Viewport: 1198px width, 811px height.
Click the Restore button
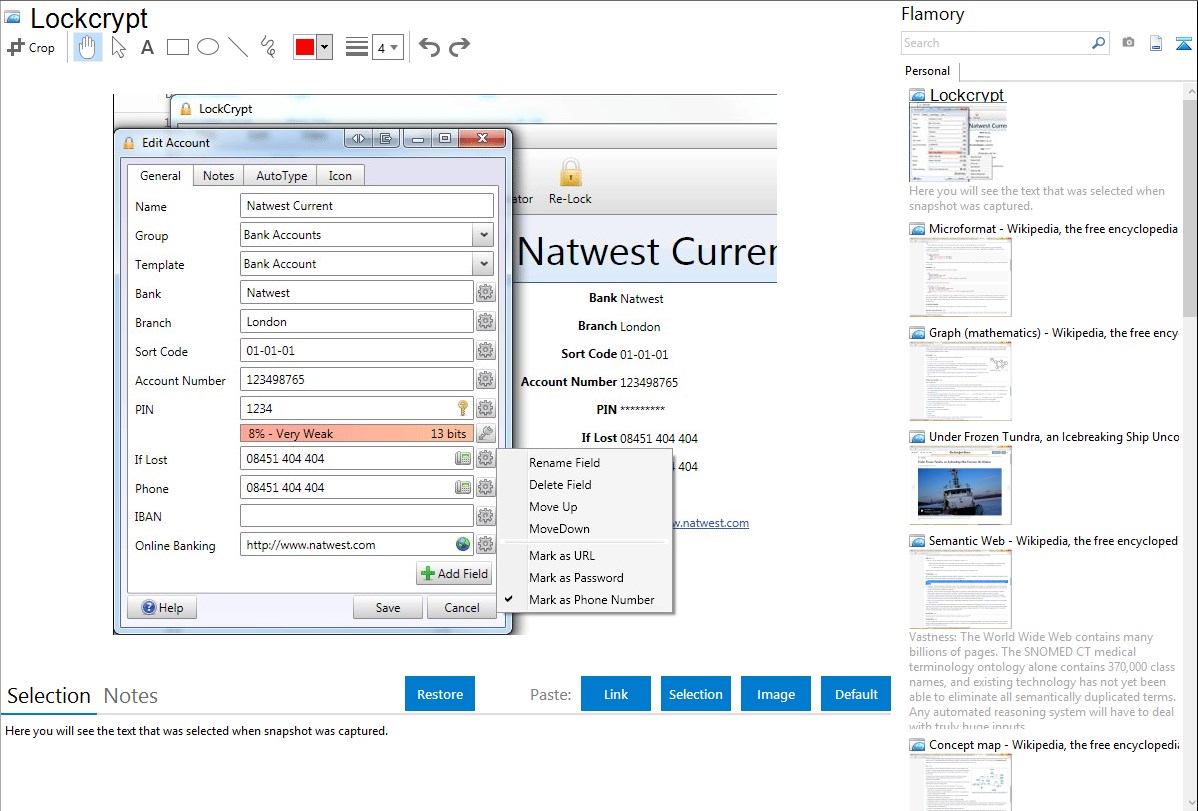click(x=440, y=694)
